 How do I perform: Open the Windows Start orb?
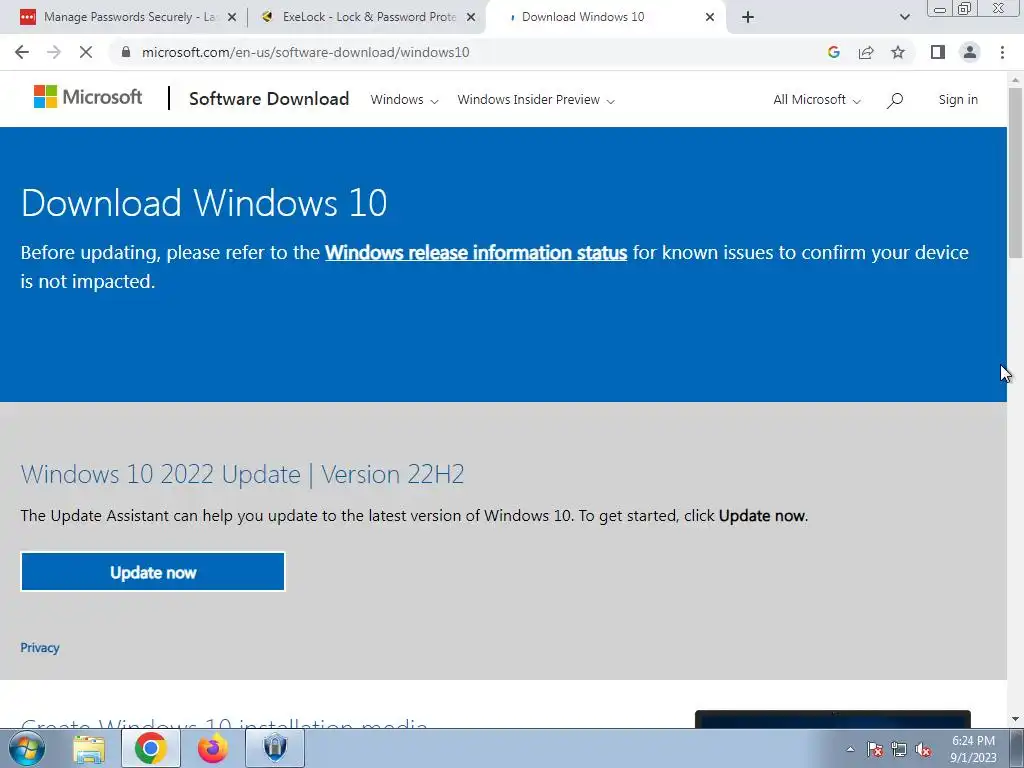point(27,748)
